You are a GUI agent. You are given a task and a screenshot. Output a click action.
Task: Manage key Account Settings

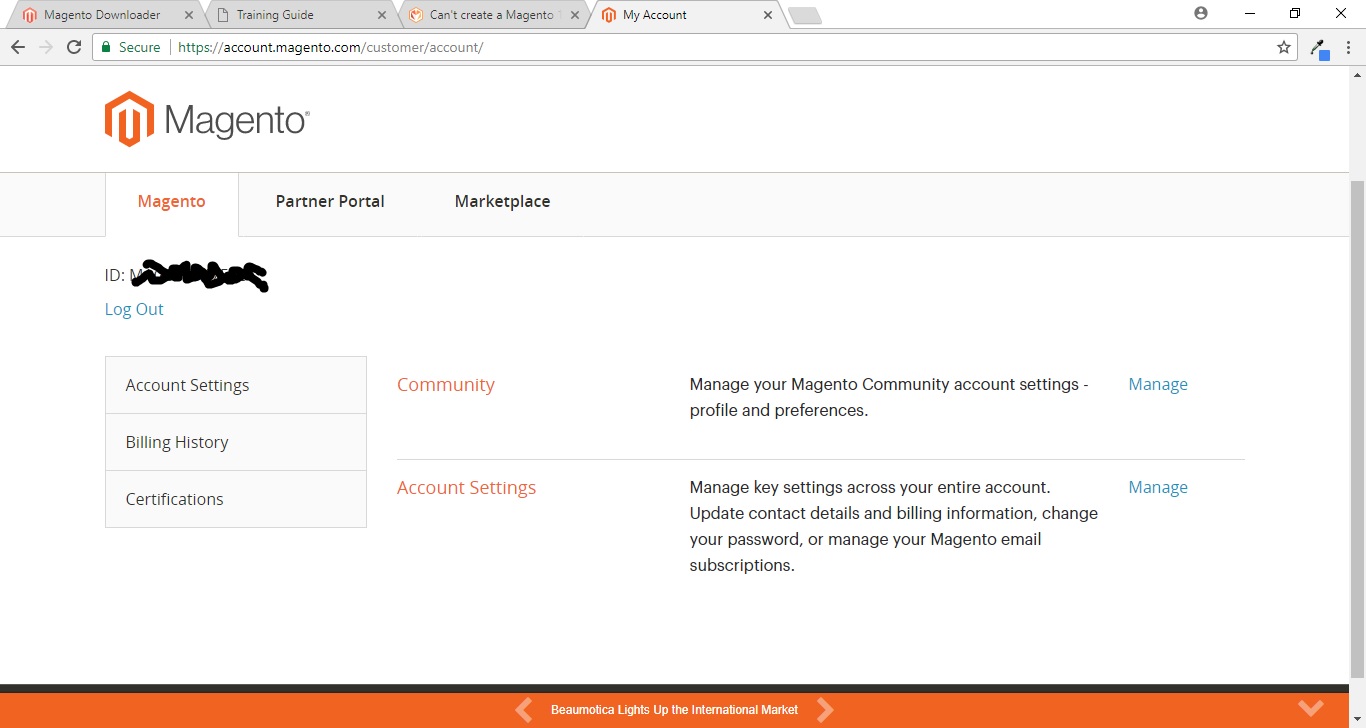1157,487
